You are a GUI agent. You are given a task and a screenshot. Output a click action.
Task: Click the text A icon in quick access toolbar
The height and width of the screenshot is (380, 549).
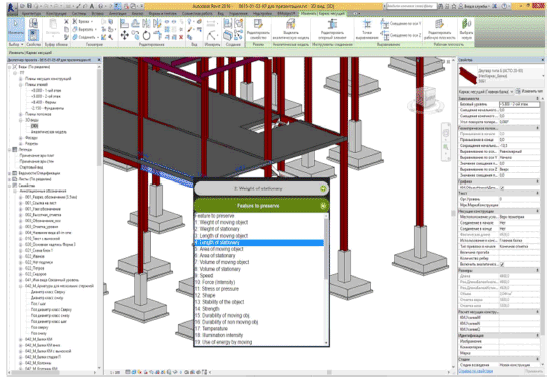click(x=92, y=6)
